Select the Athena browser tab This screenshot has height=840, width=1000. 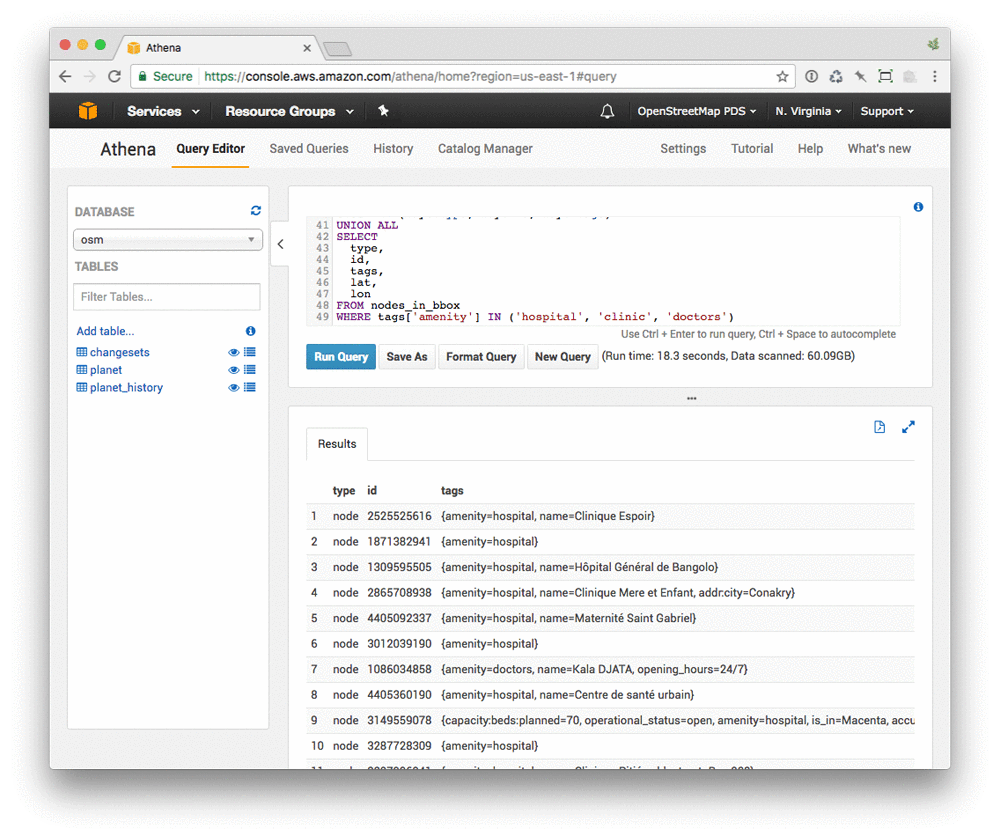point(217,48)
